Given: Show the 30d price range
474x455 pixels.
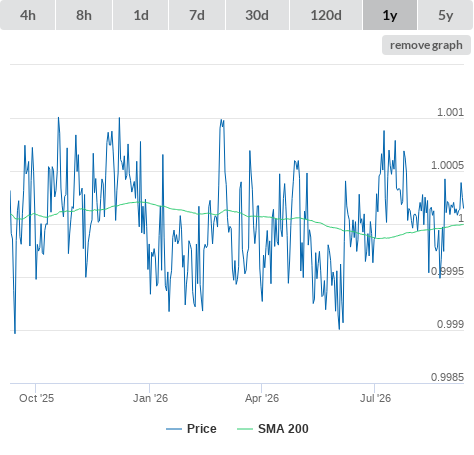Looking at the screenshot, I should [x=257, y=15].
